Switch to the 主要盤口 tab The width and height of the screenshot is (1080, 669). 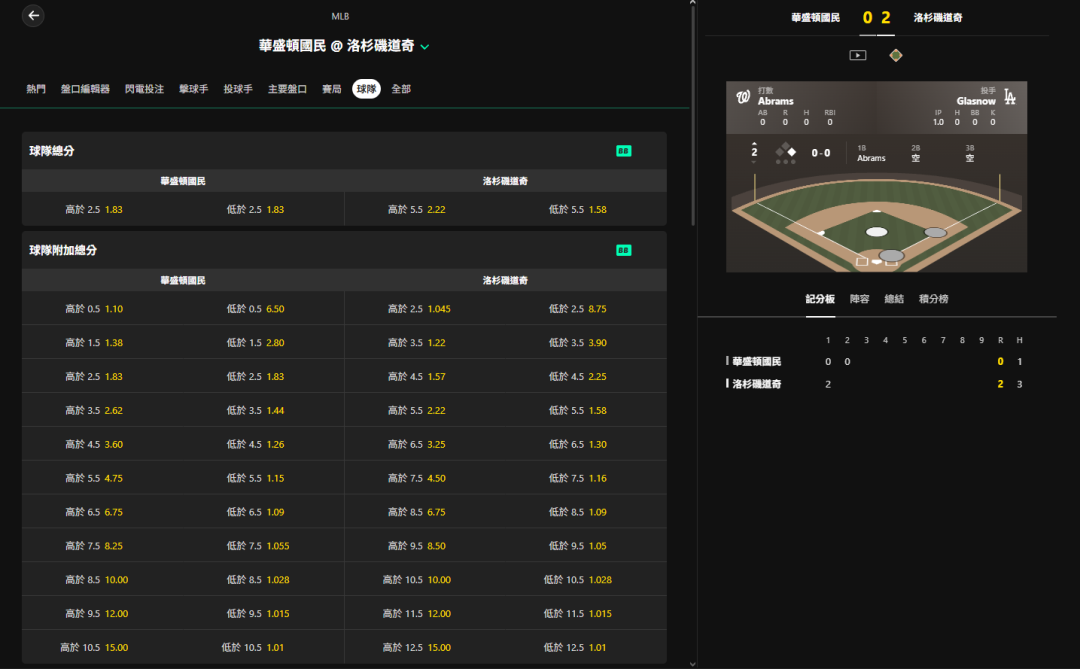[x=287, y=89]
